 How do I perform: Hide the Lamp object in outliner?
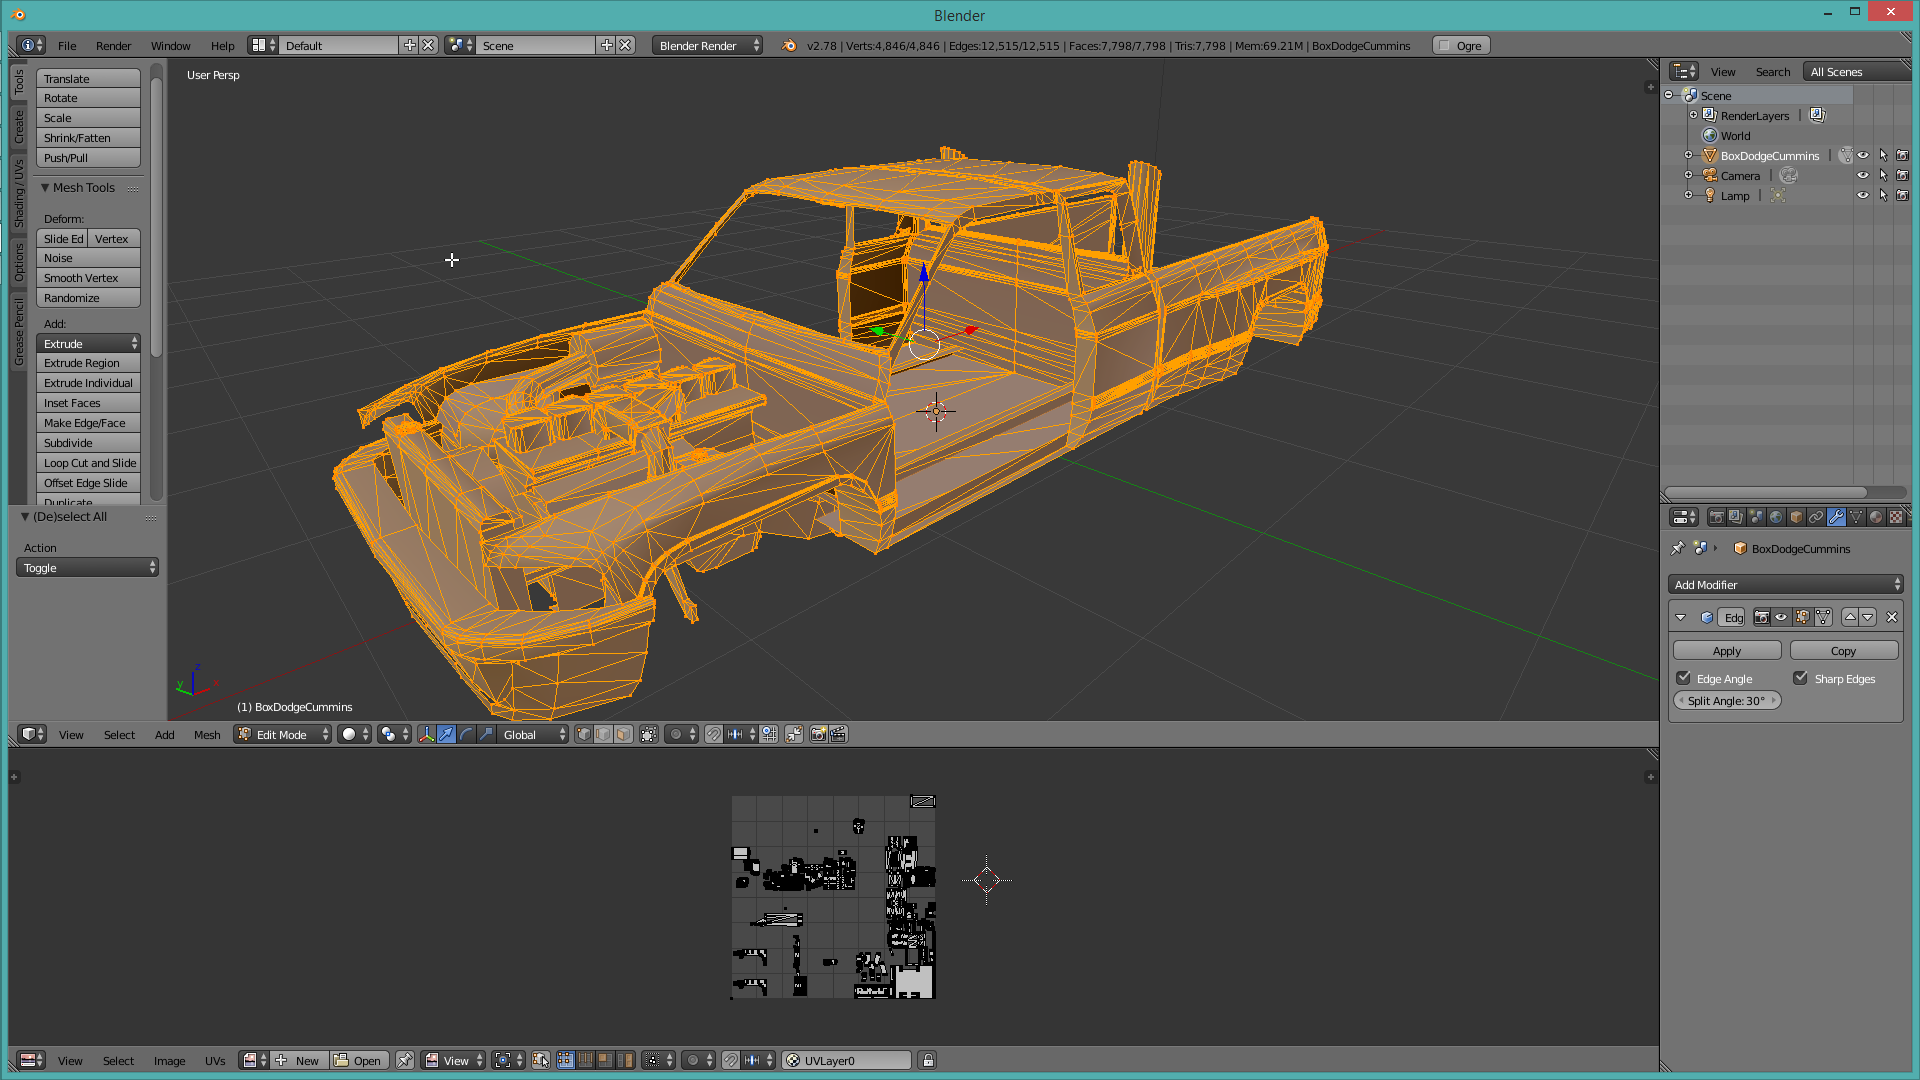(1863, 195)
